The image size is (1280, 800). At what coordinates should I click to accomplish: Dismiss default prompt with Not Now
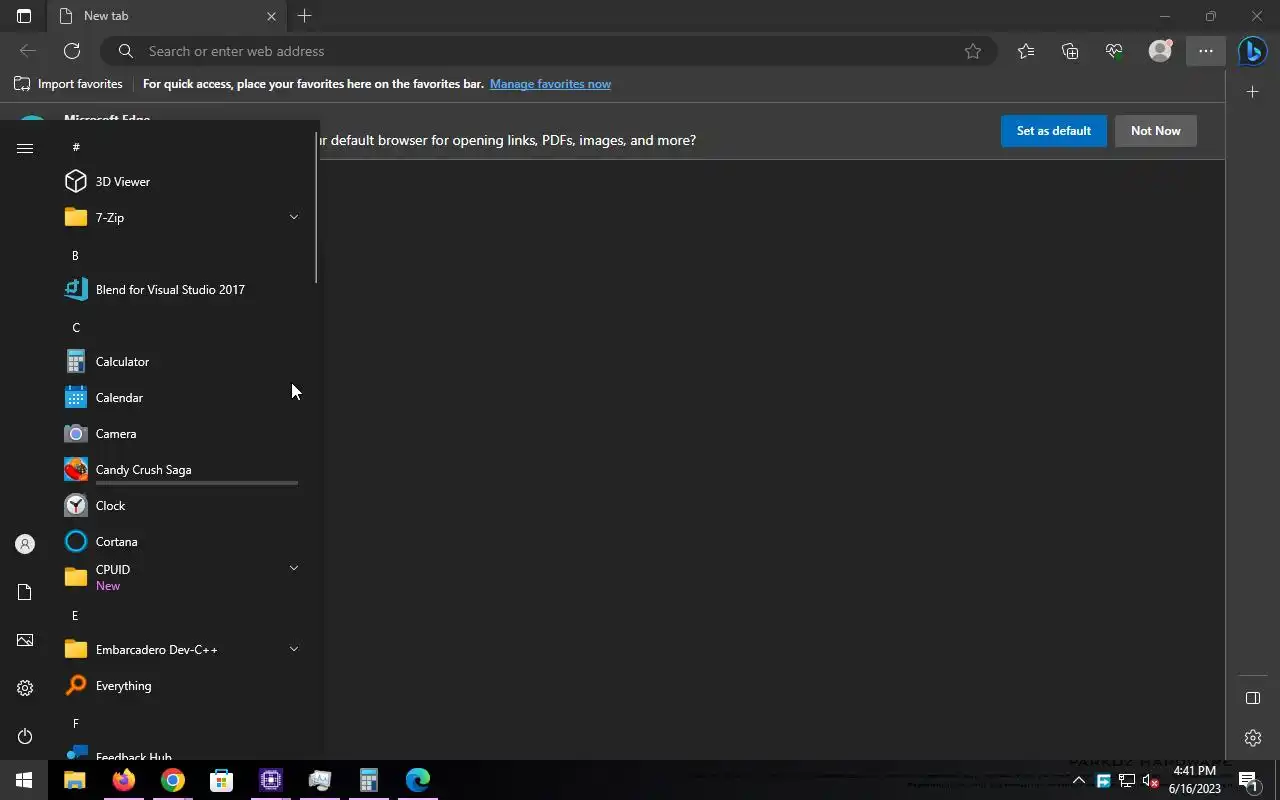coord(1156,131)
